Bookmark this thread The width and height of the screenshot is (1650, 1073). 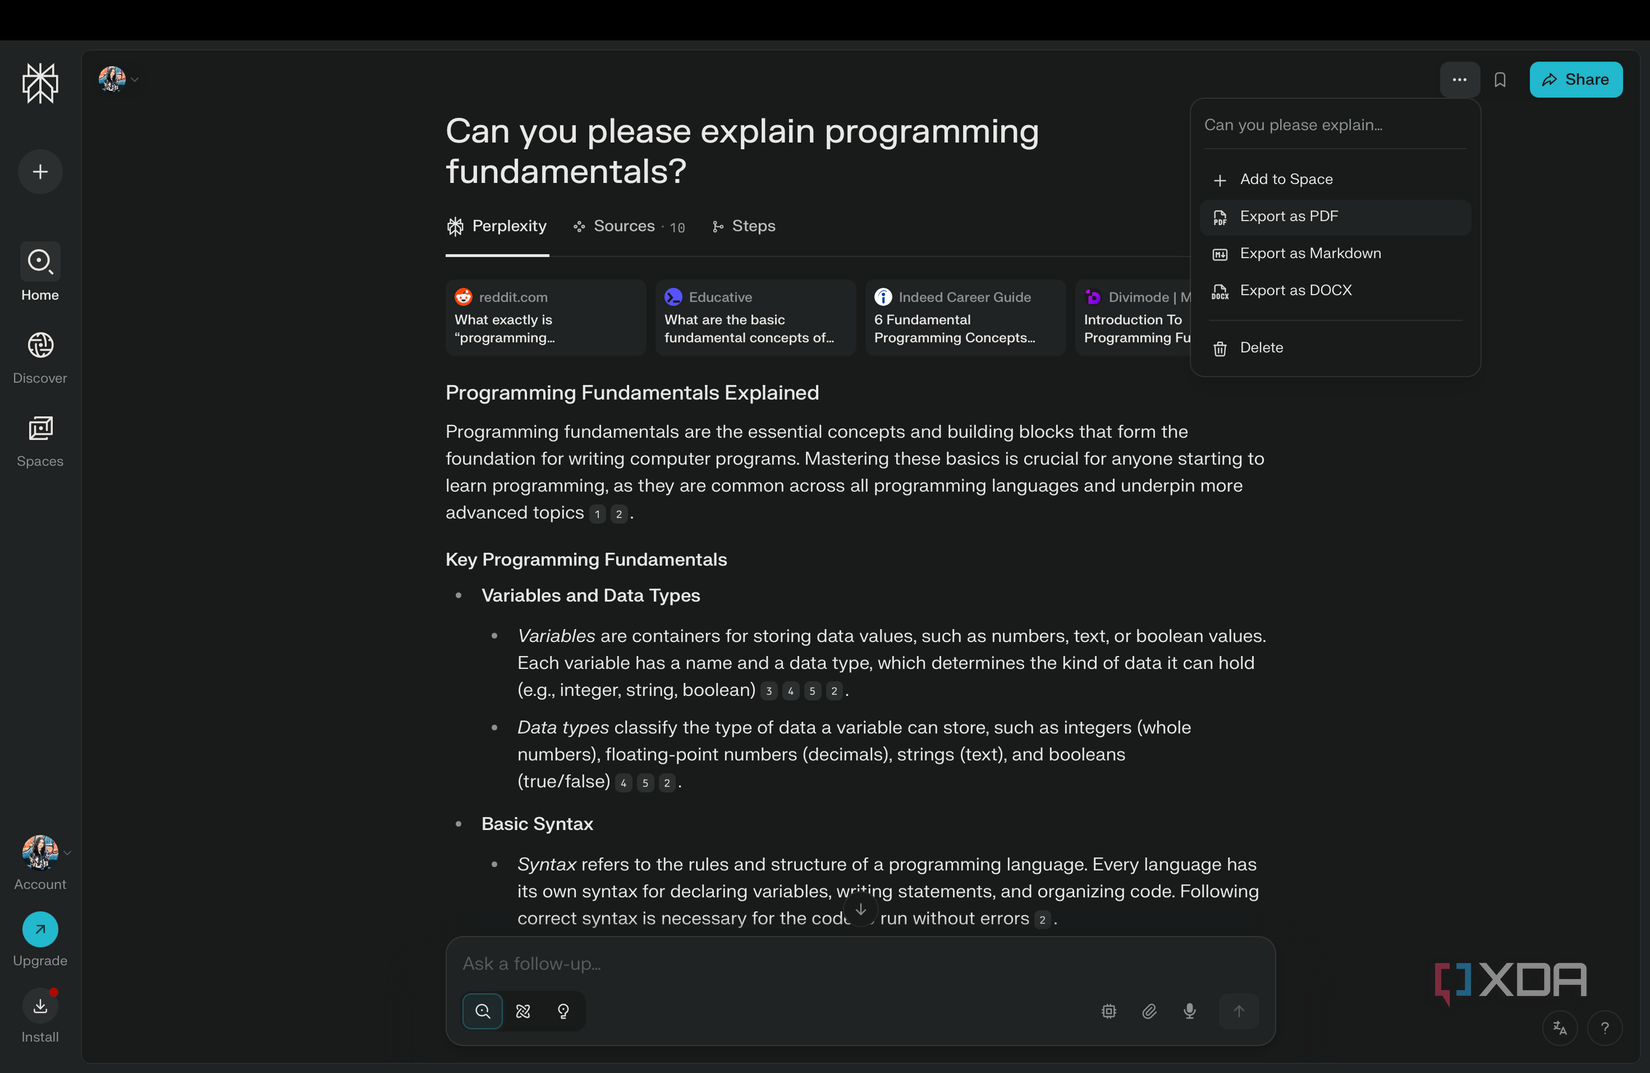pyautogui.click(x=1500, y=80)
